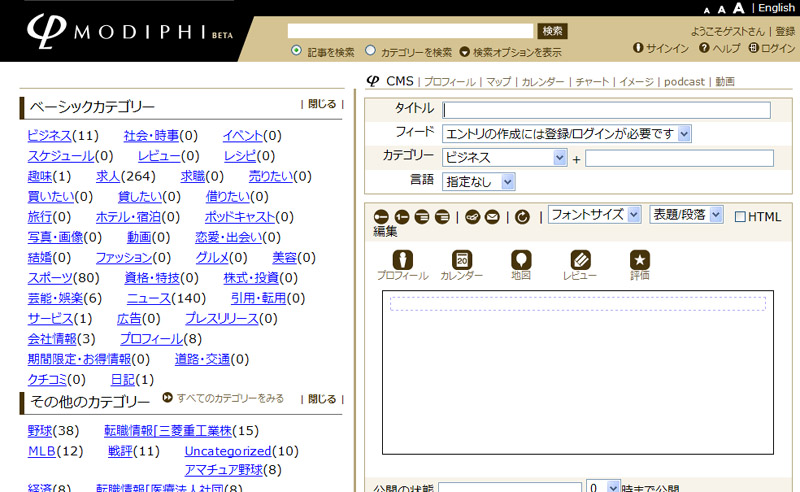The width and height of the screenshot is (800, 492).
Task: Open the スポーツ category link
Action: 50,278
